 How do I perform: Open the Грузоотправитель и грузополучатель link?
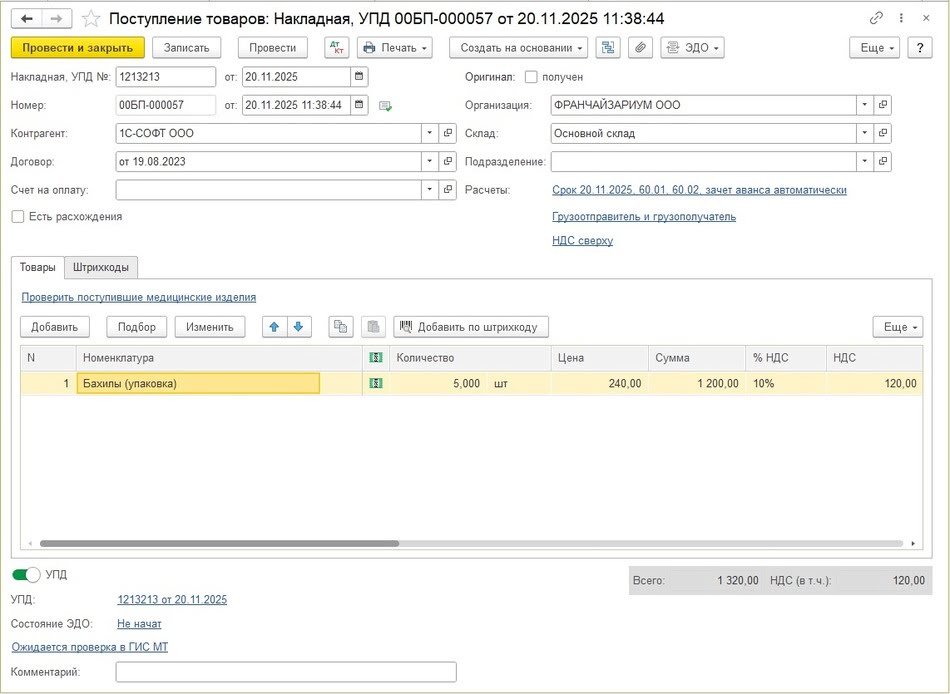644,217
